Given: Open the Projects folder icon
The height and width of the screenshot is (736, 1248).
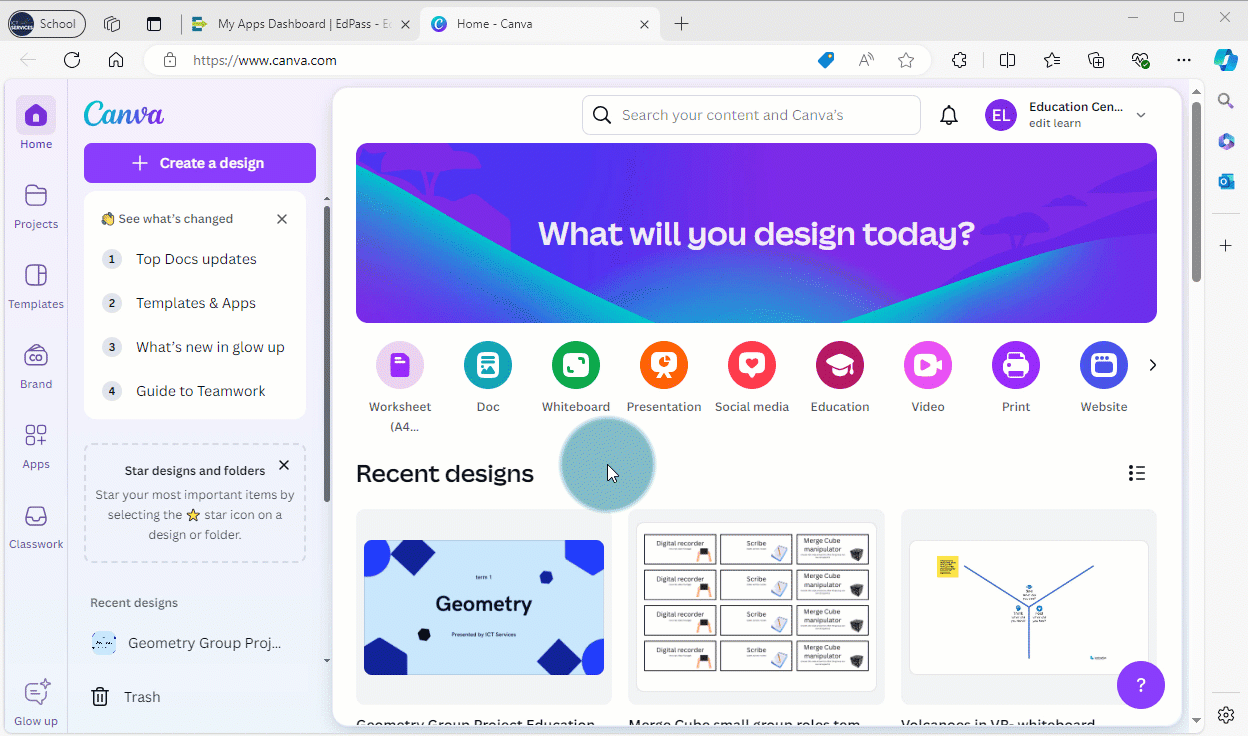Looking at the screenshot, I should click(36, 195).
